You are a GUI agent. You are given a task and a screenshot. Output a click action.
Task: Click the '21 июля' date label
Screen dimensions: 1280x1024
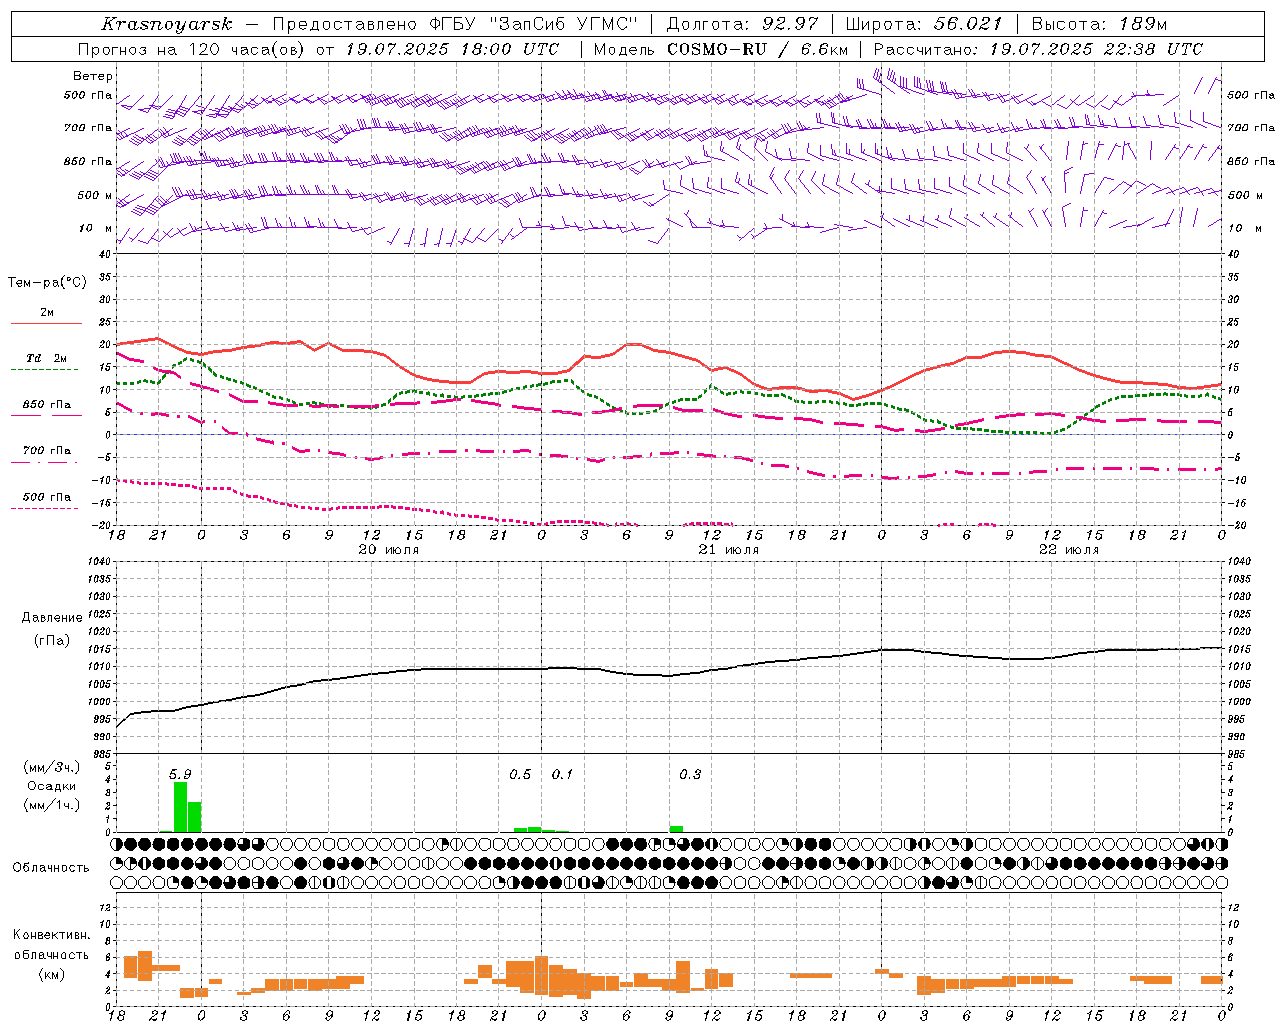729,550
